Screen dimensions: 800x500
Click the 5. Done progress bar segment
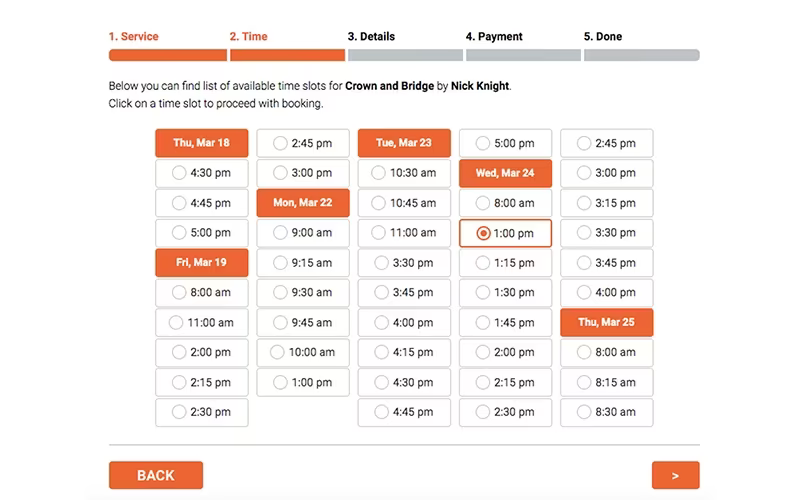pos(642,55)
